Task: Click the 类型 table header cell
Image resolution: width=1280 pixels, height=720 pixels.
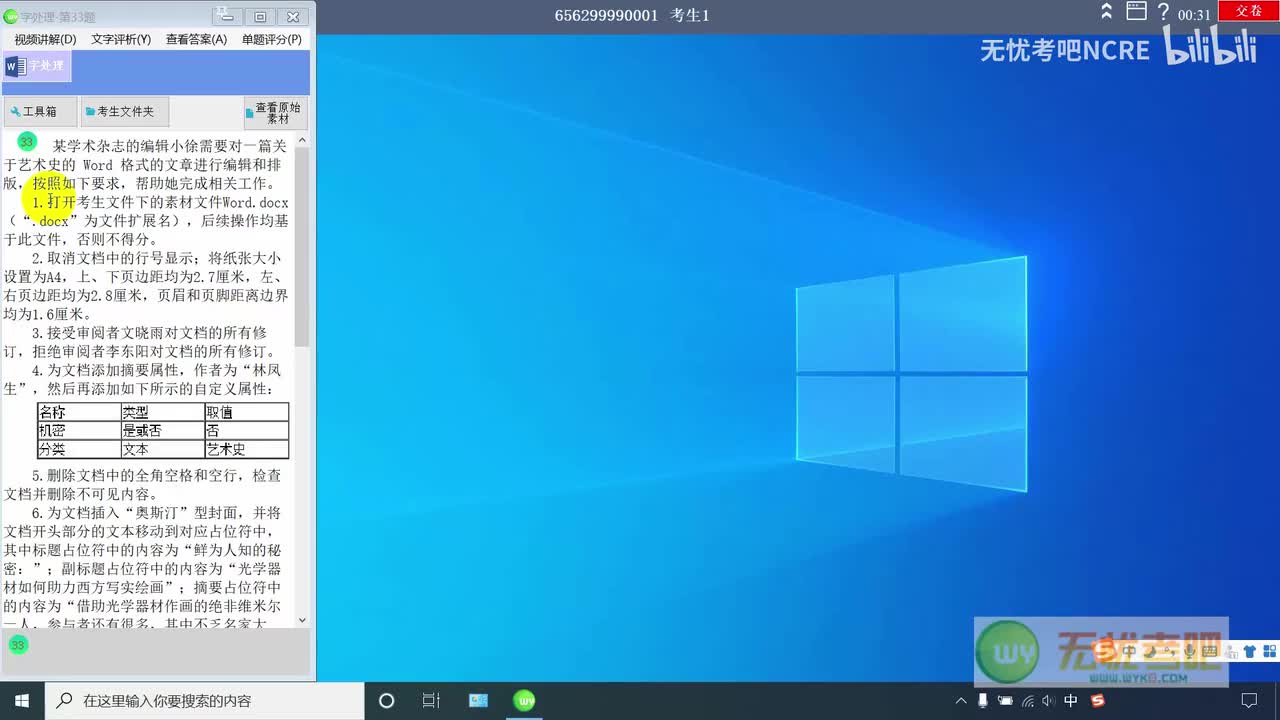Action: pos(162,412)
